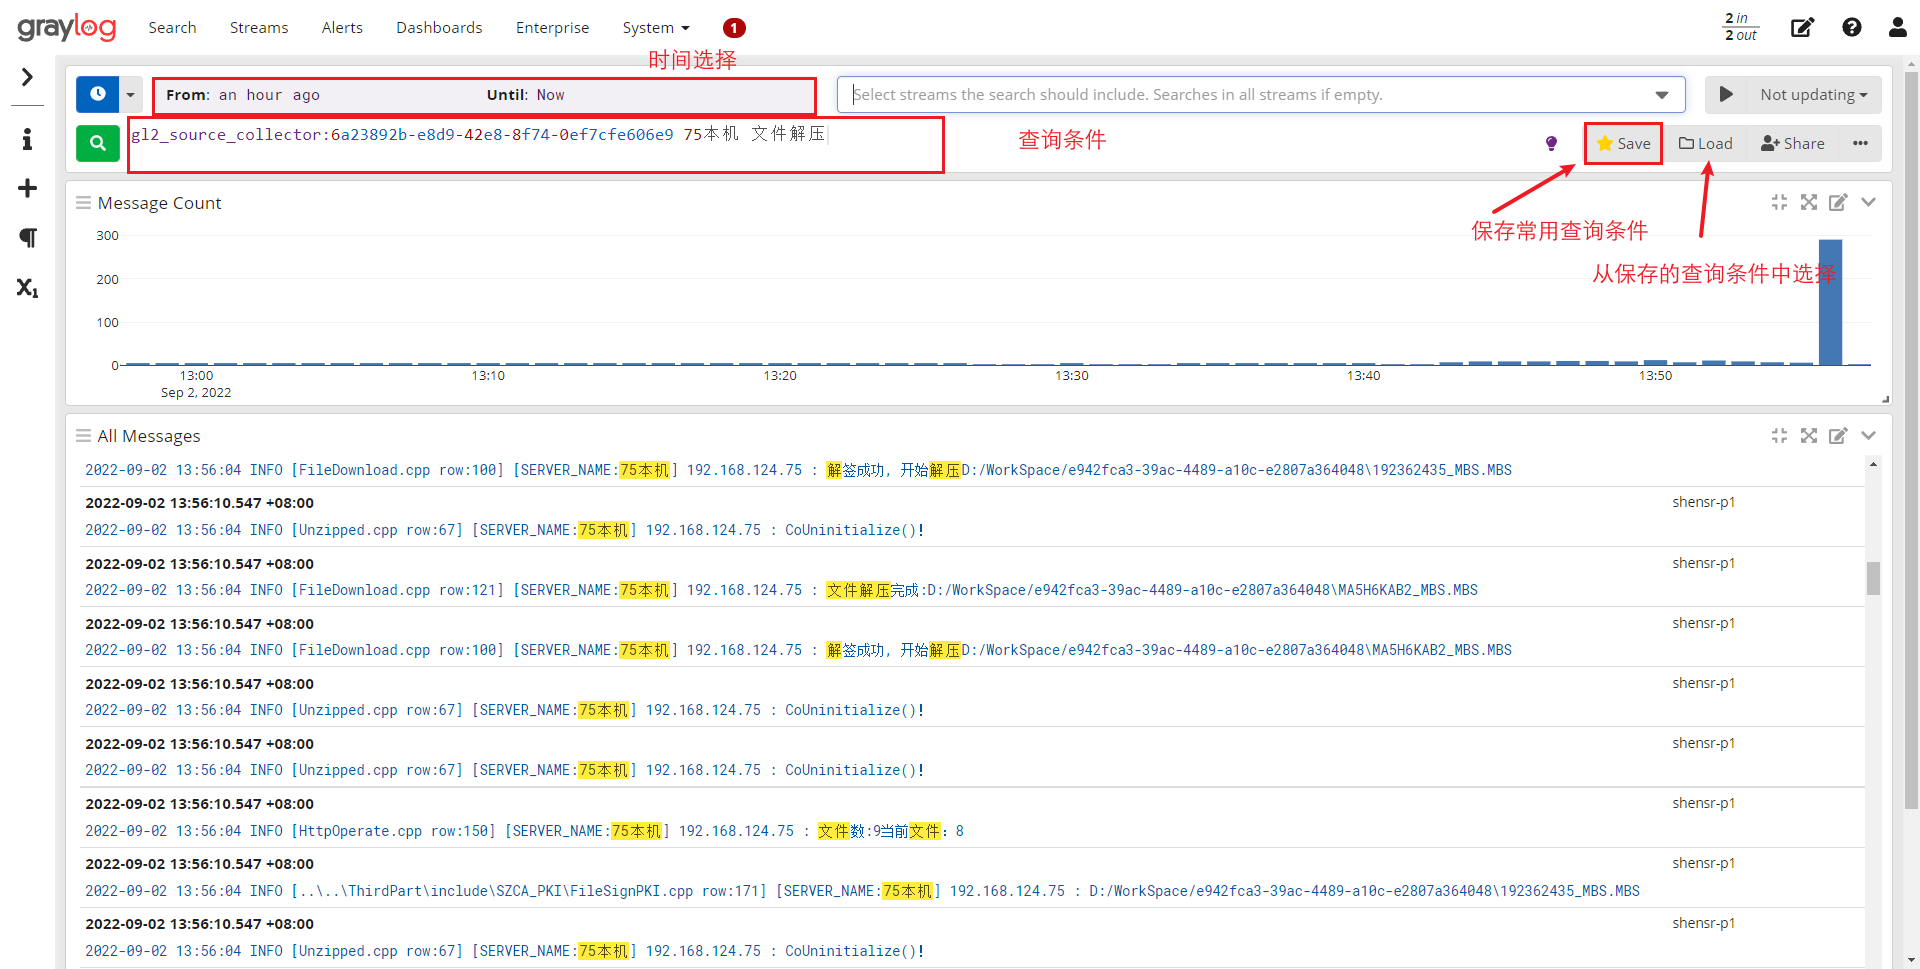This screenshot has width=1920, height=969.
Task: Open the Not updating refresh dropdown
Action: 1814,94
